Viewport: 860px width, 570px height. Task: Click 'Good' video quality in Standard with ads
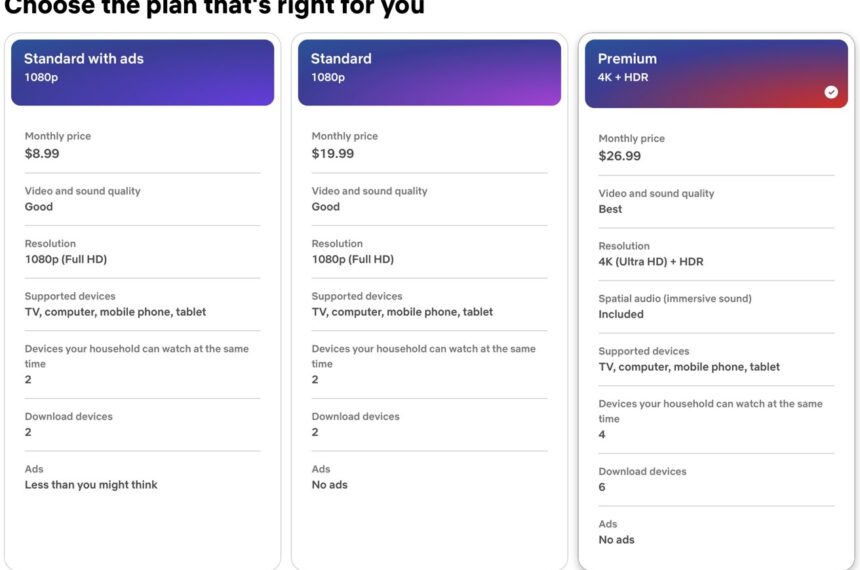click(x=39, y=207)
